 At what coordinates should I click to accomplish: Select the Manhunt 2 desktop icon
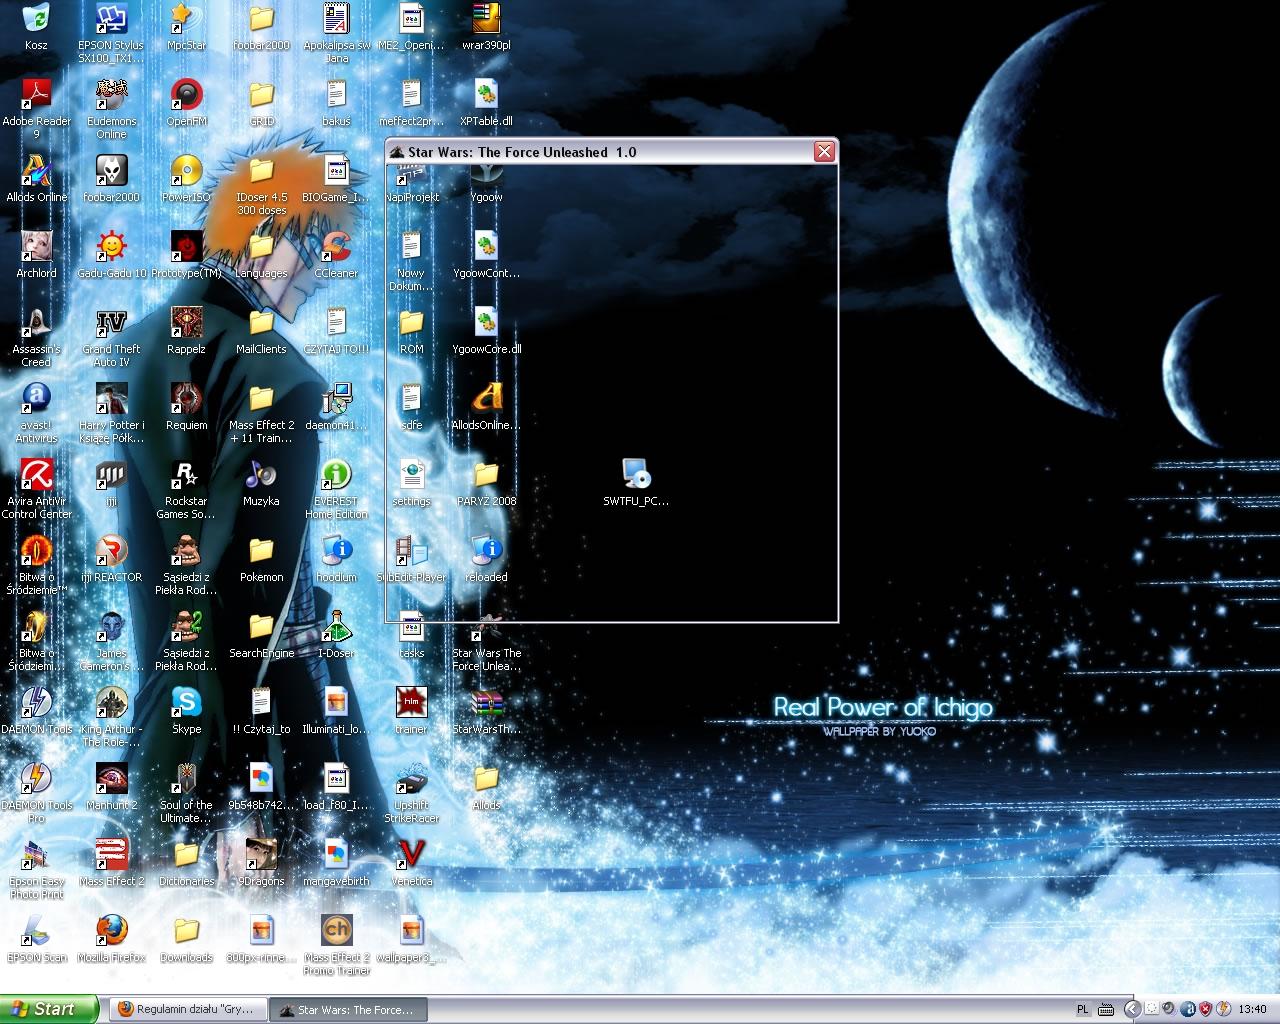(x=111, y=787)
